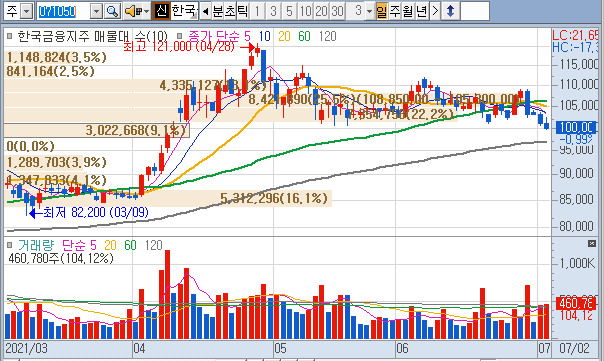
Task: Click the empty input box in toolbar
Action: [x=475, y=11]
